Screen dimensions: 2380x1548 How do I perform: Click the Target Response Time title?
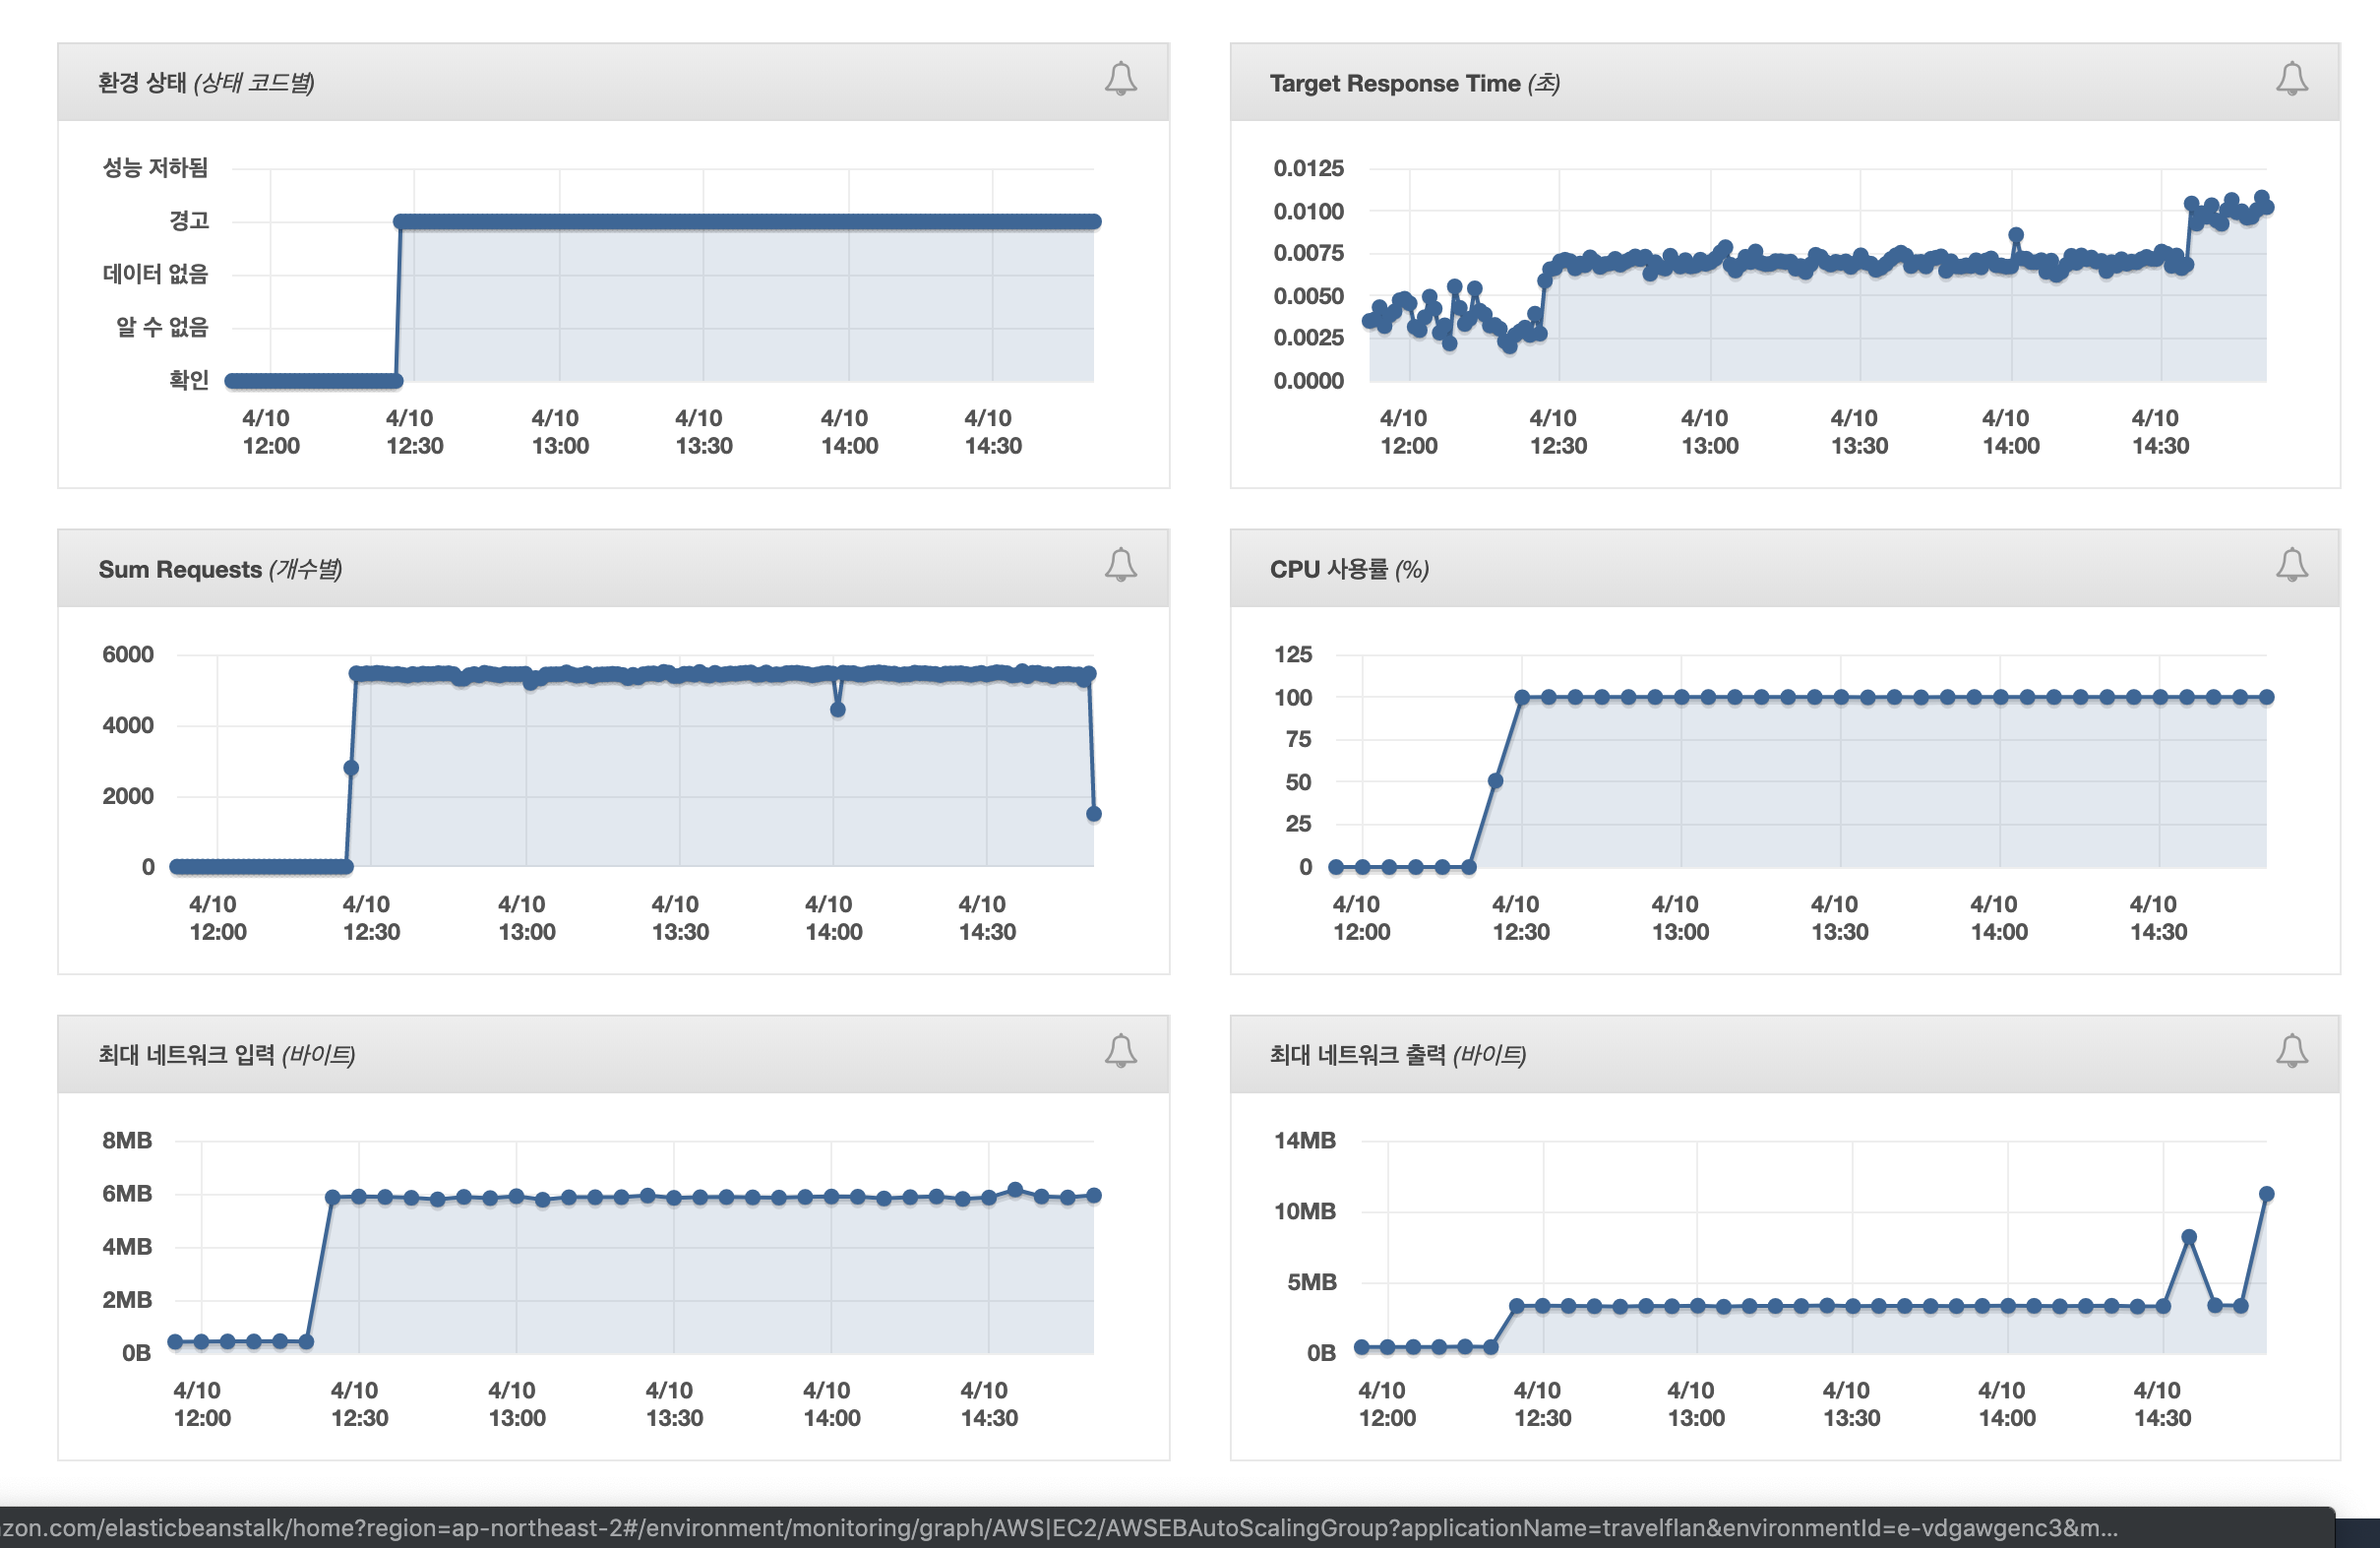tap(1414, 83)
